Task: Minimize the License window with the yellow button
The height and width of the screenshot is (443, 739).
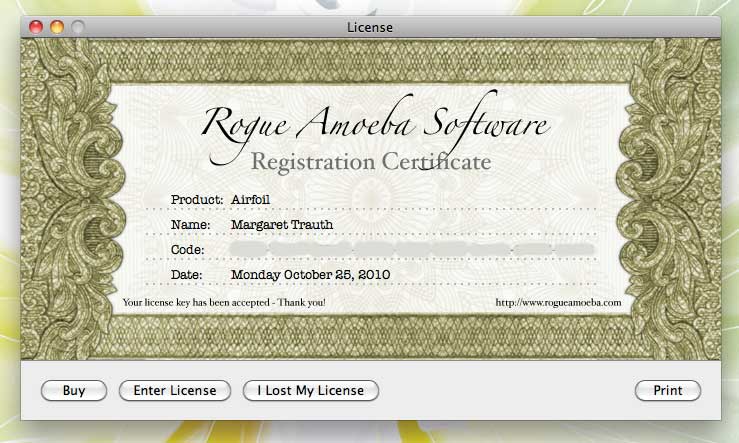Action: coord(57,27)
